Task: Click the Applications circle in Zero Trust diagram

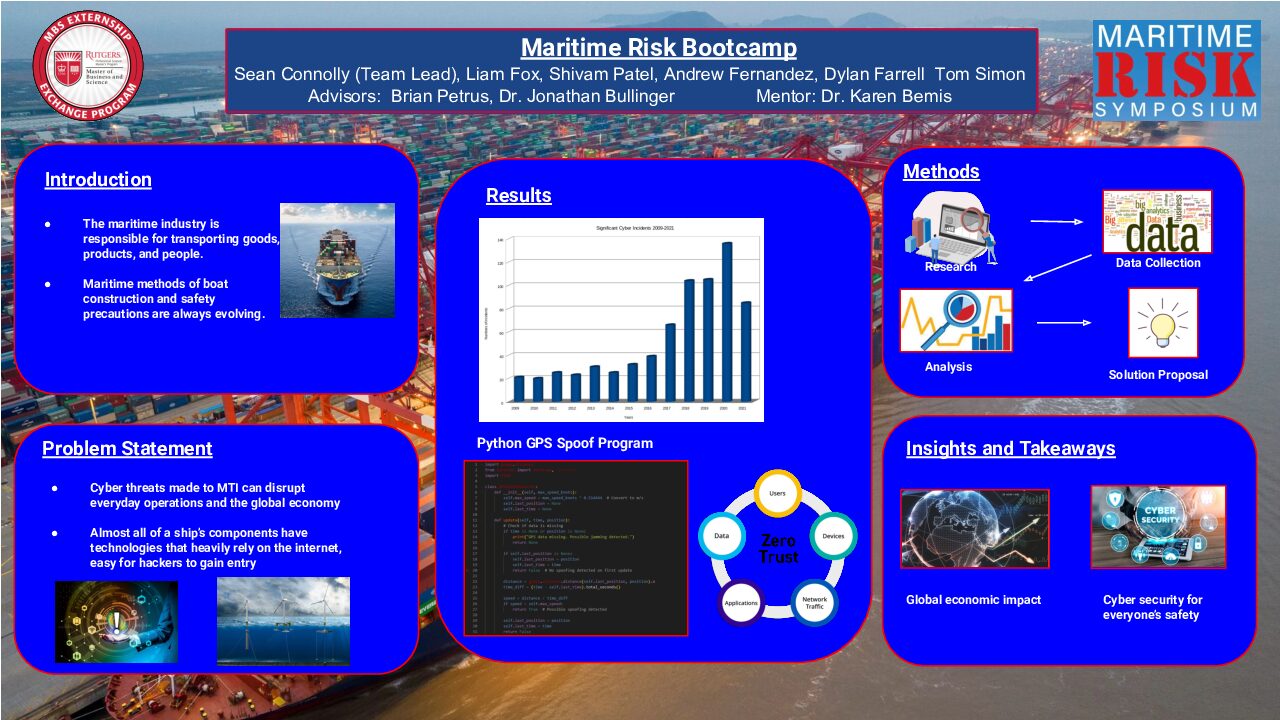Action: pyautogui.click(x=741, y=602)
